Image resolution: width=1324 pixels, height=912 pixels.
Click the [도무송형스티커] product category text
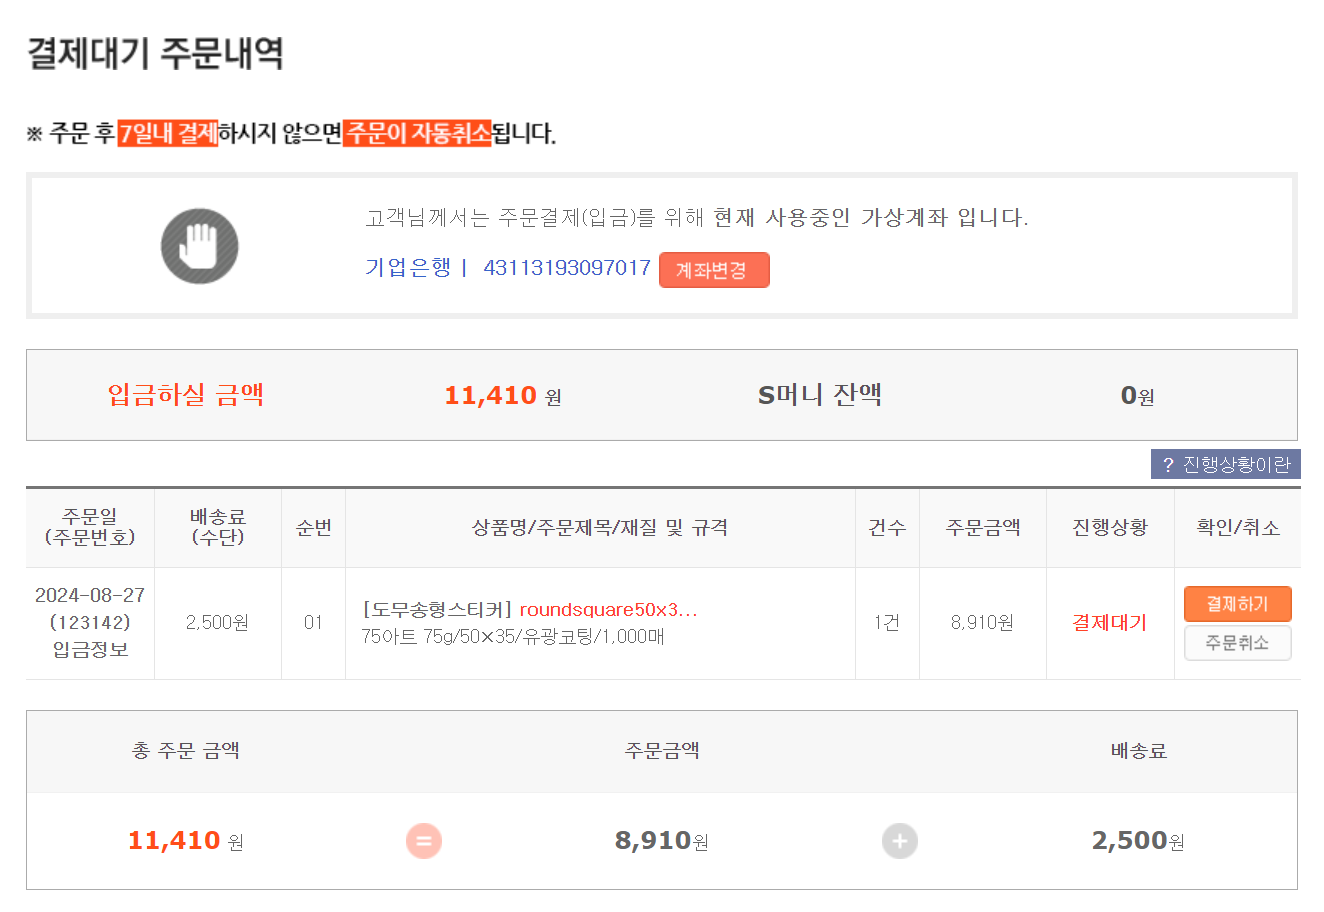pos(438,609)
